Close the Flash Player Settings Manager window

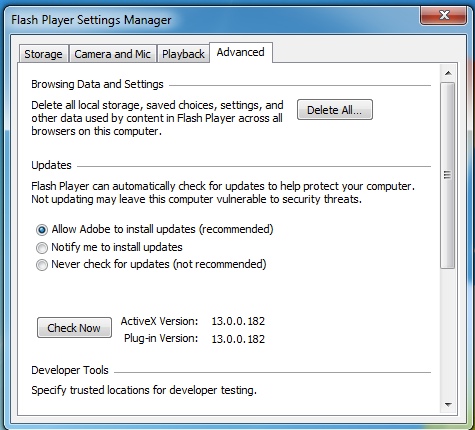(x=443, y=15)
